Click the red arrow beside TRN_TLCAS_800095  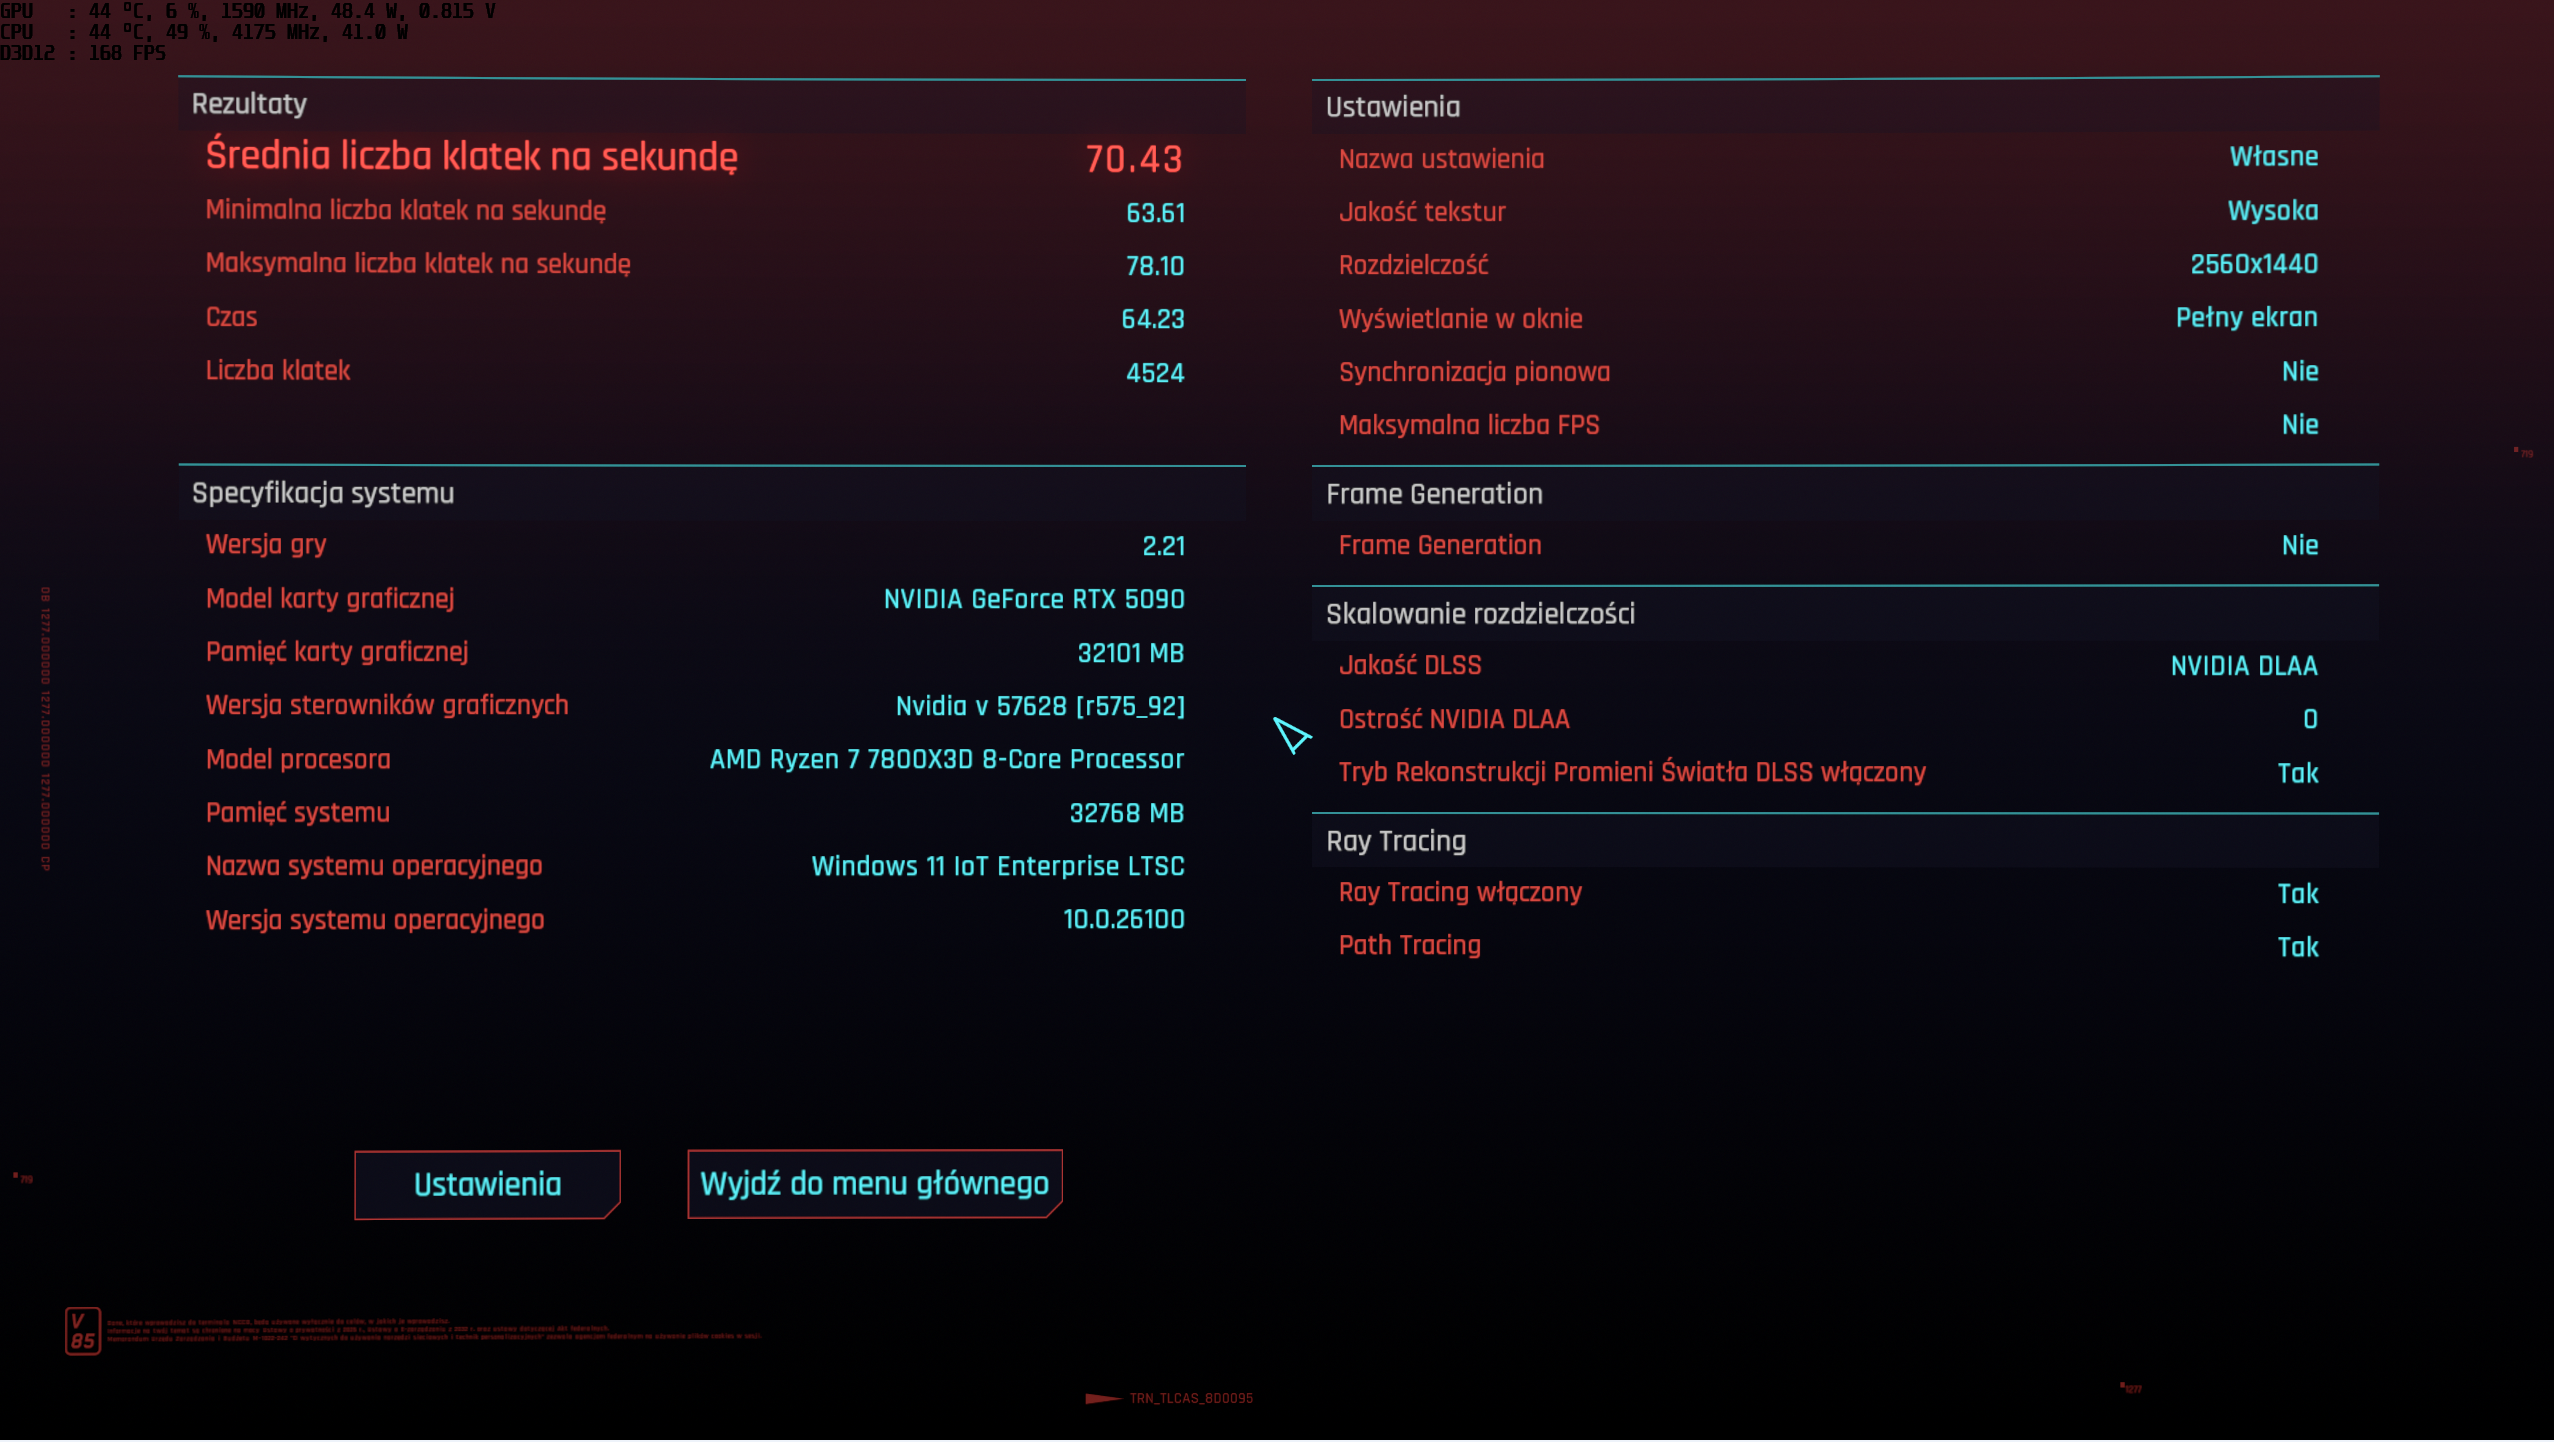click(x=1102, y=1399)
